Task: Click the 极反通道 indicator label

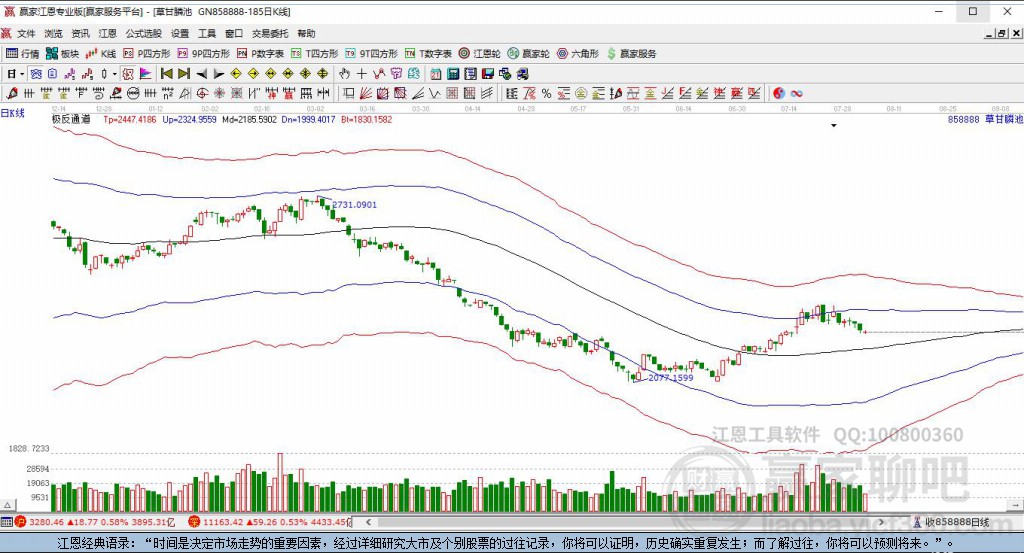Action: click(71, 119)
